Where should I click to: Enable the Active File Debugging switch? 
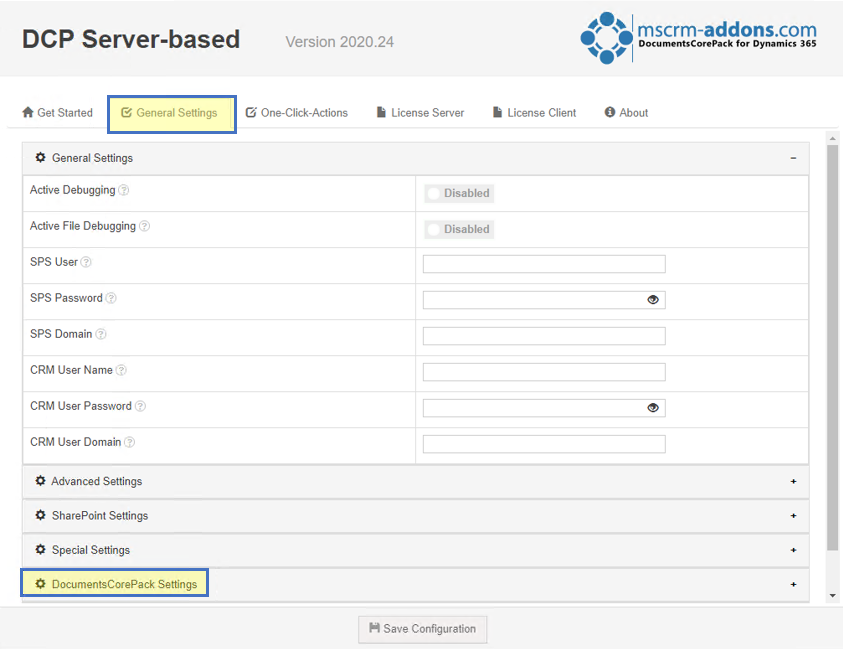click(459, 229)
